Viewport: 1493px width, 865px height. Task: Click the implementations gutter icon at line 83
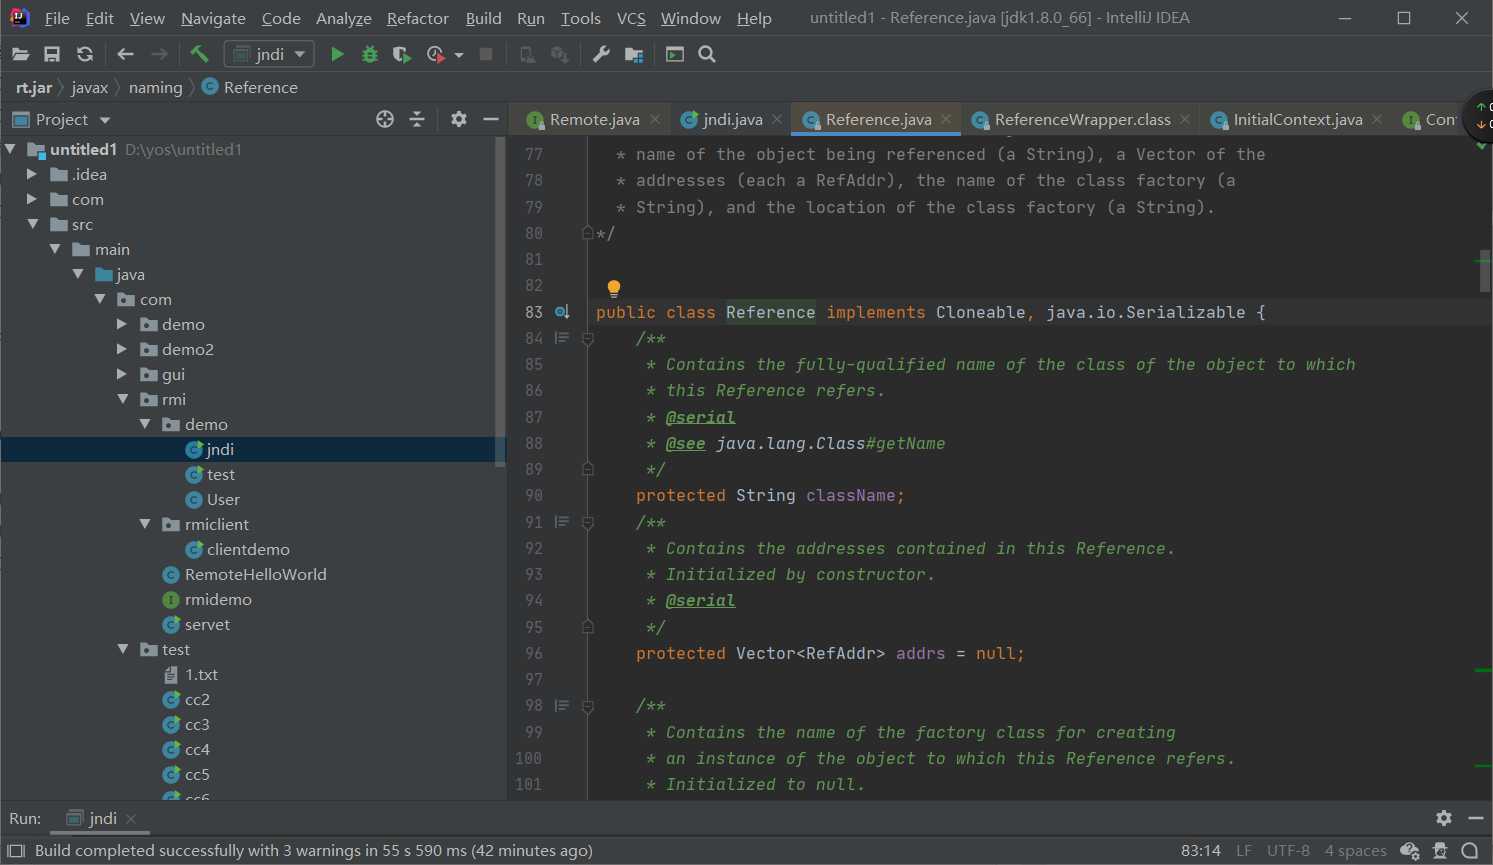click(x=562, y=312)
